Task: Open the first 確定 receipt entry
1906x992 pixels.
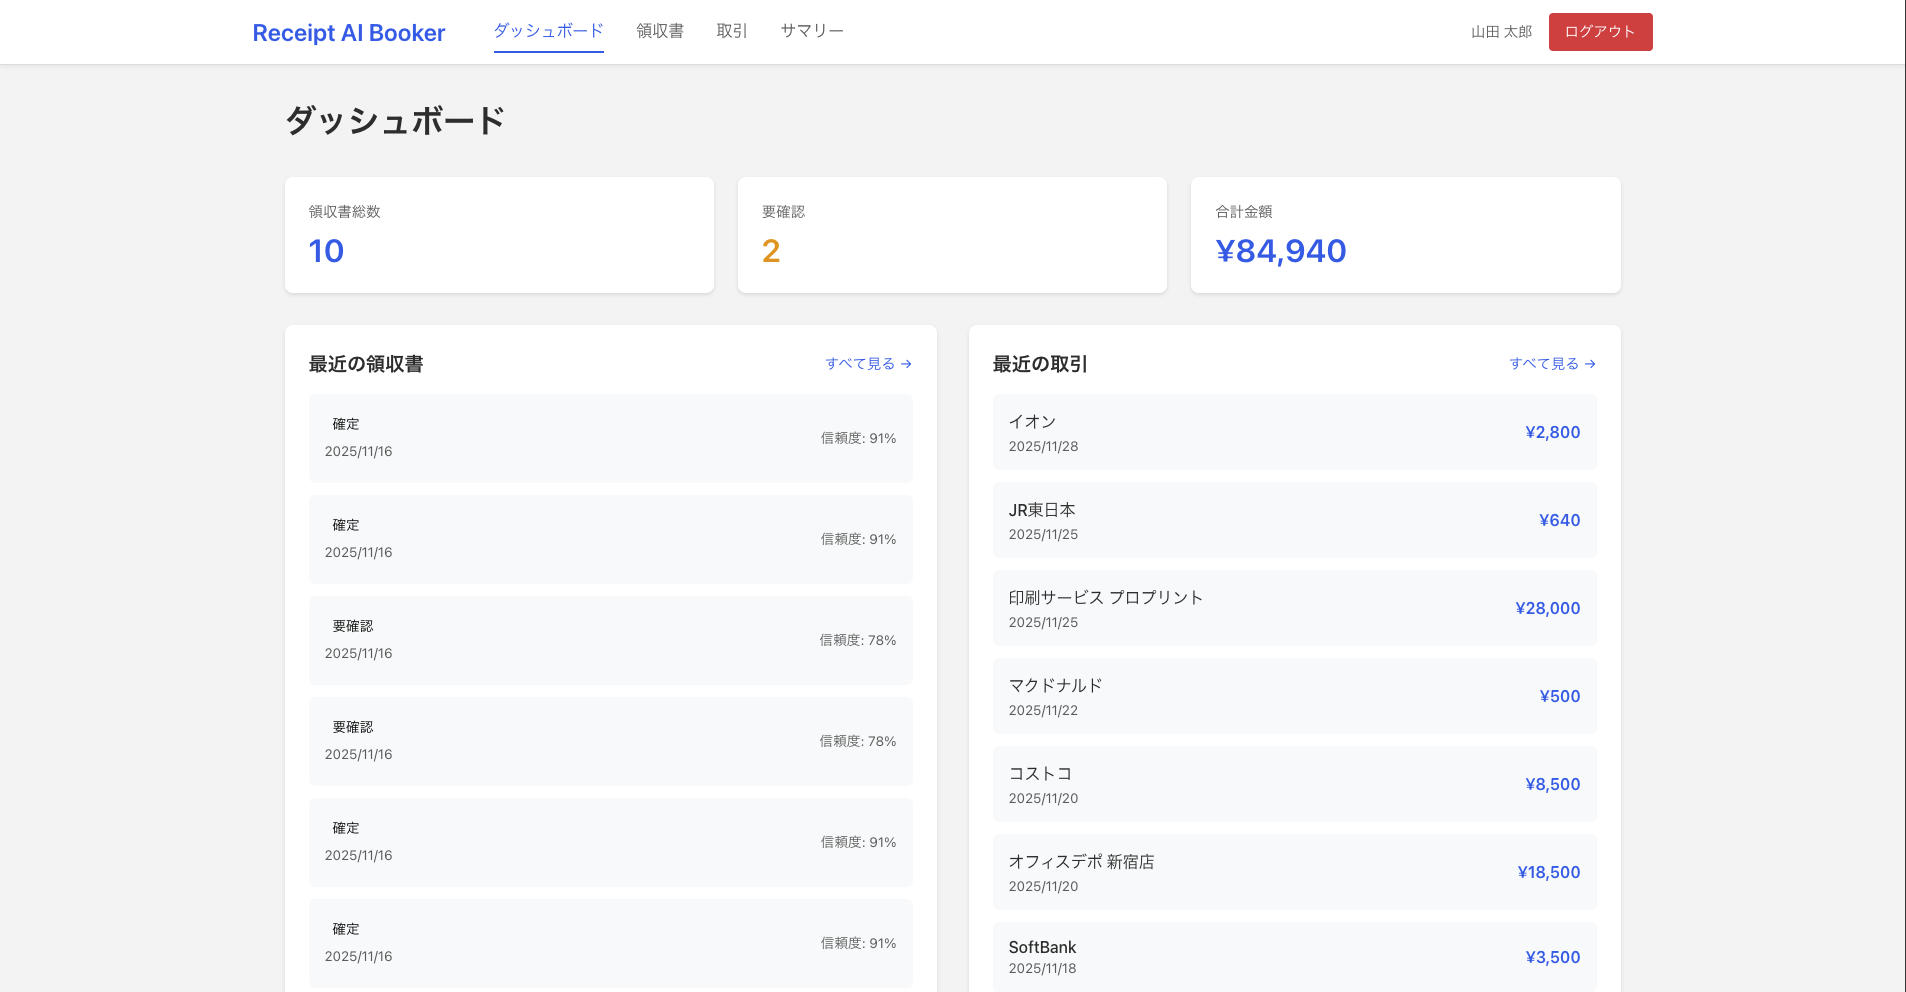Action: pos(610,438)
